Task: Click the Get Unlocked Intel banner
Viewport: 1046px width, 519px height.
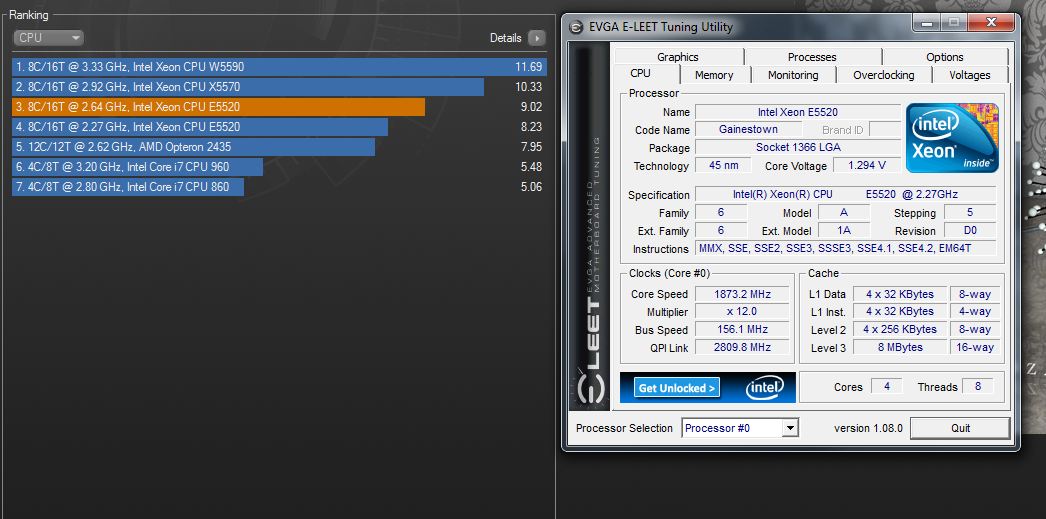Action: tap(708, 388)
